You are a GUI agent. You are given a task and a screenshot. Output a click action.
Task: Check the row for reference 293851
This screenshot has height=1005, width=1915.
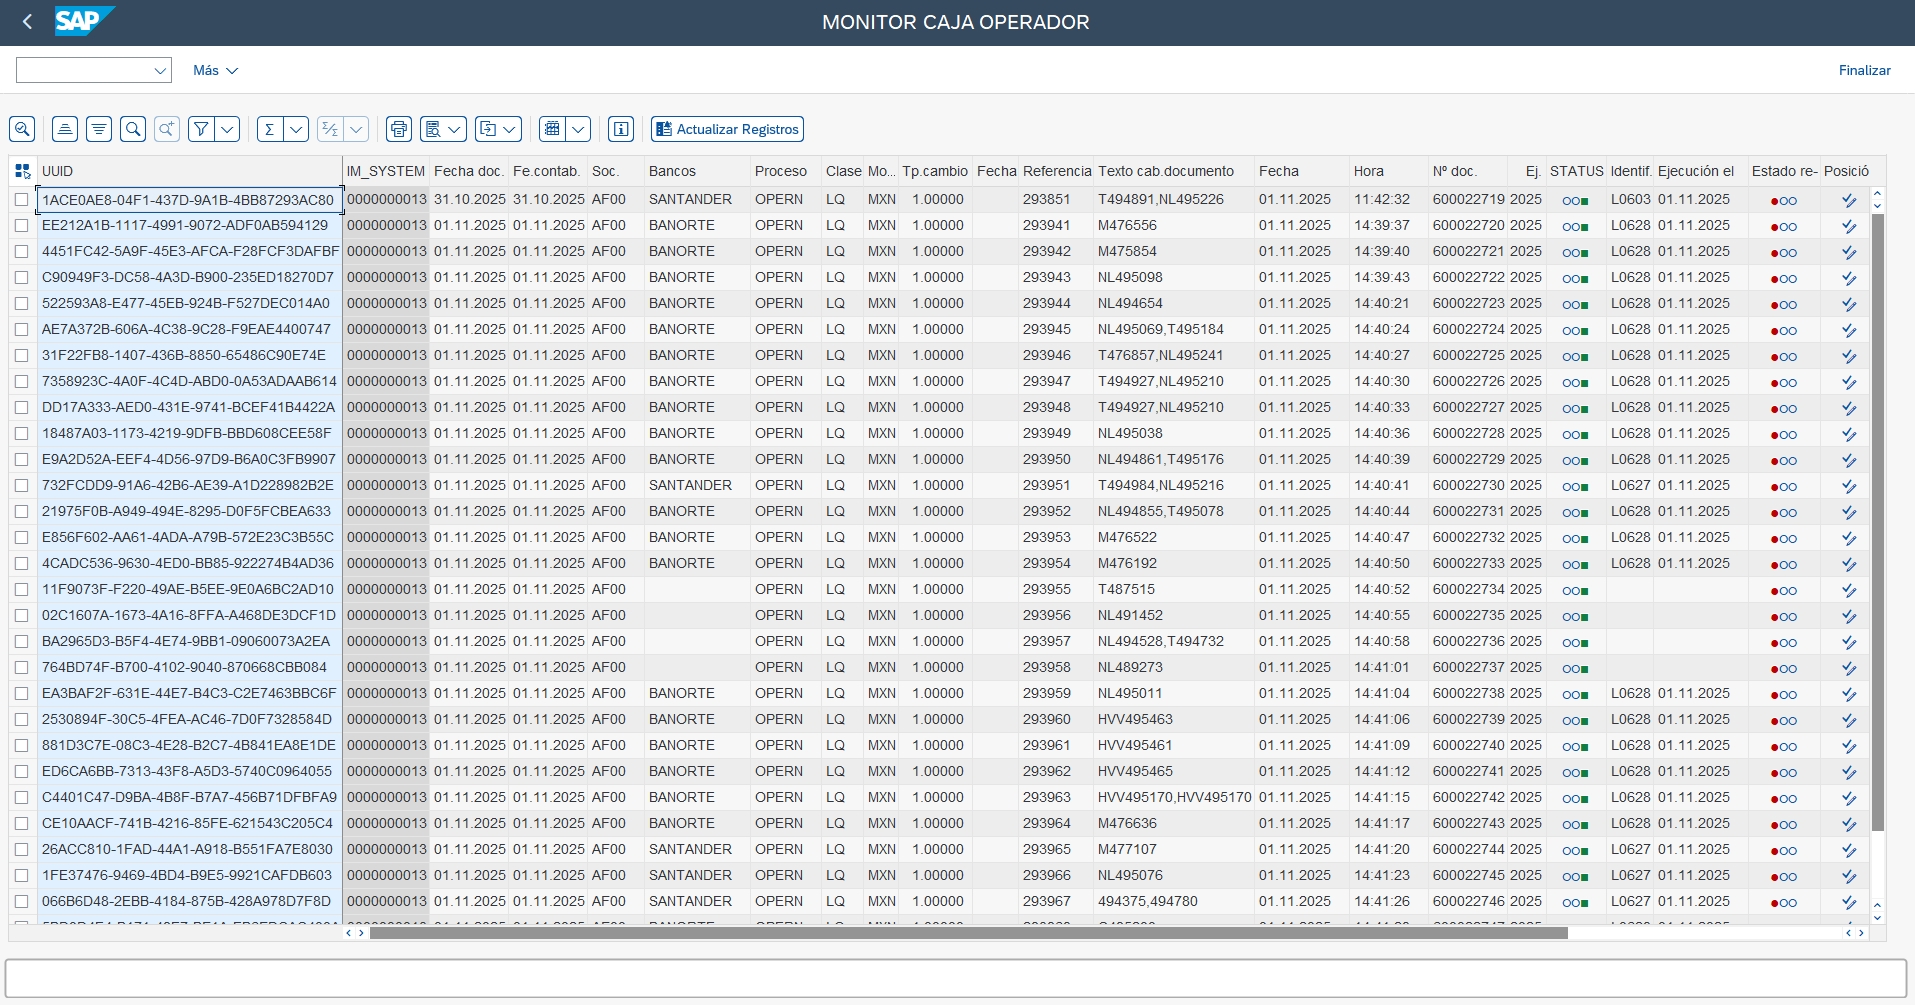click(22, 200)
